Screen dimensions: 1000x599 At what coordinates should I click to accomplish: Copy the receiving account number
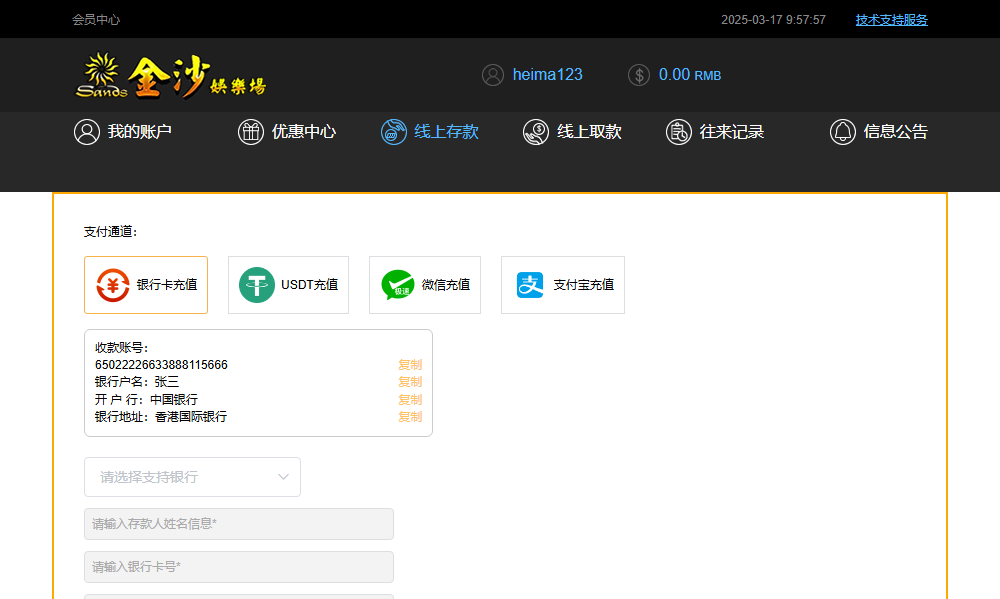tap(410, 365)
